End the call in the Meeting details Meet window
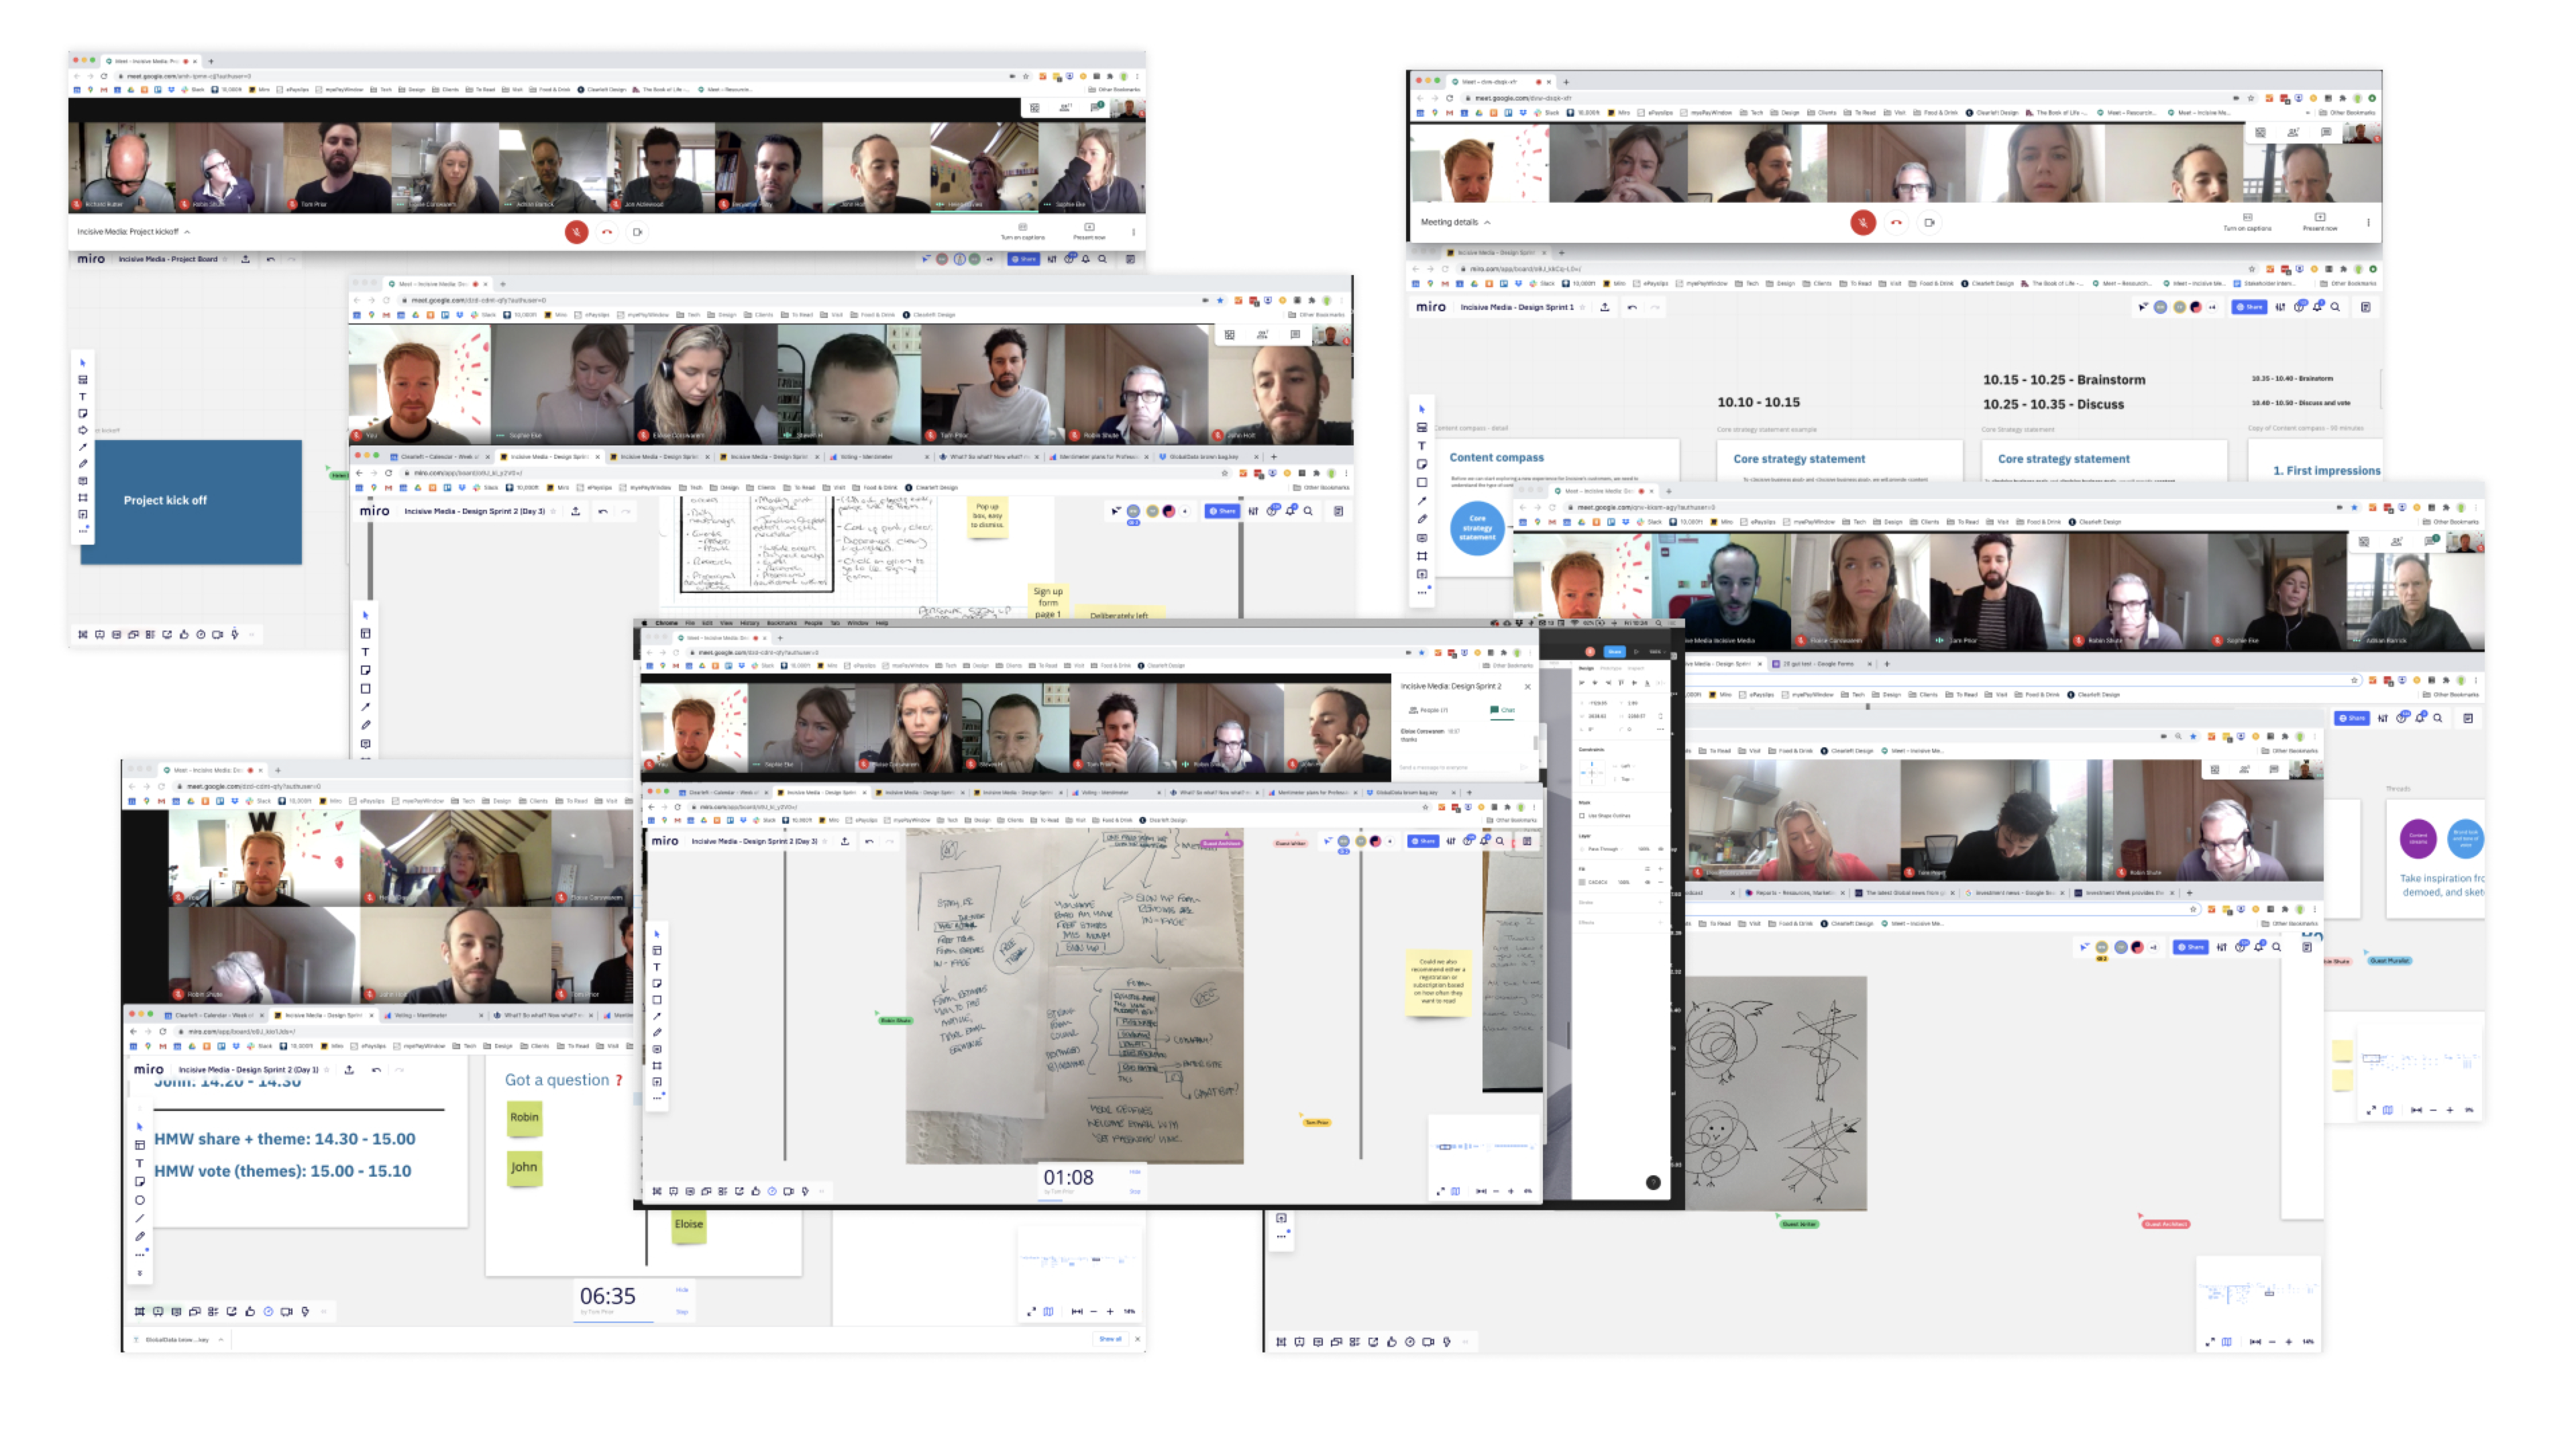 click(x=1896, y=222)
